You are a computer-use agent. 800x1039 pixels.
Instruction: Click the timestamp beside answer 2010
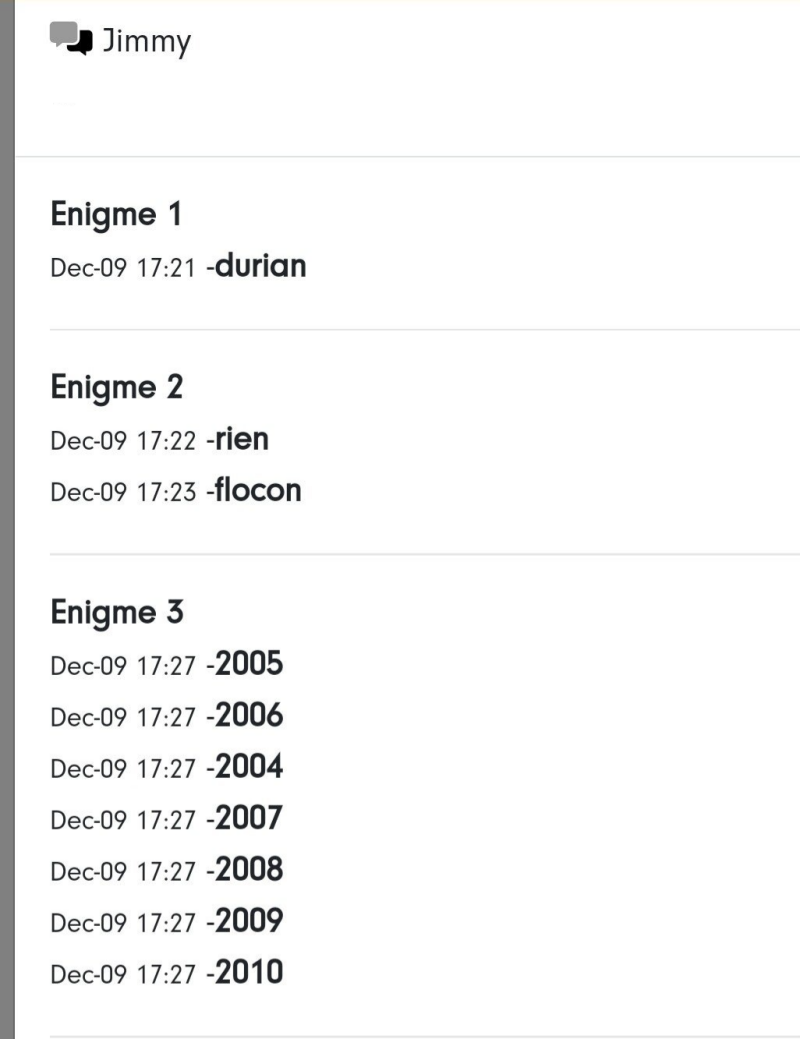coord(123,975)
